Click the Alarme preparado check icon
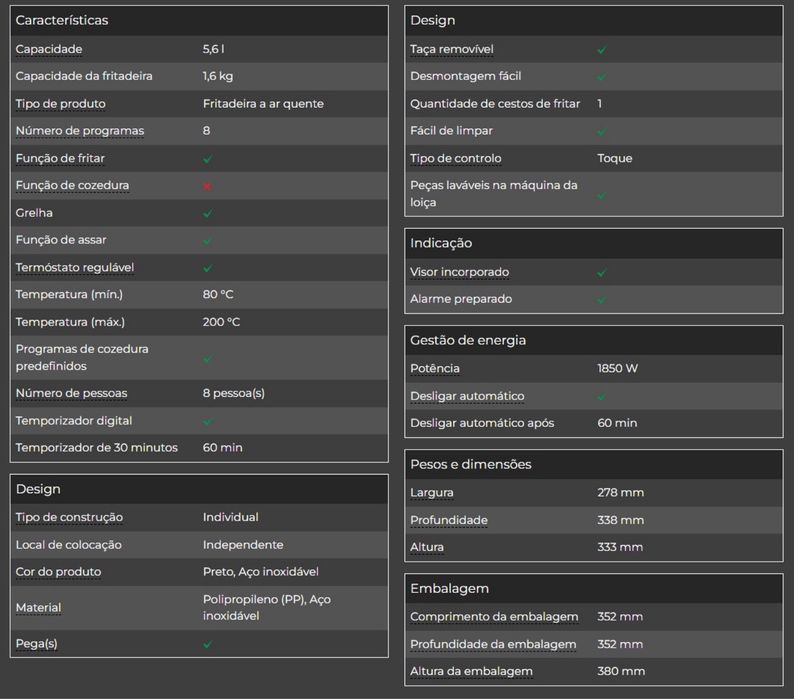 pyautogui.click(x=602, y=299)
